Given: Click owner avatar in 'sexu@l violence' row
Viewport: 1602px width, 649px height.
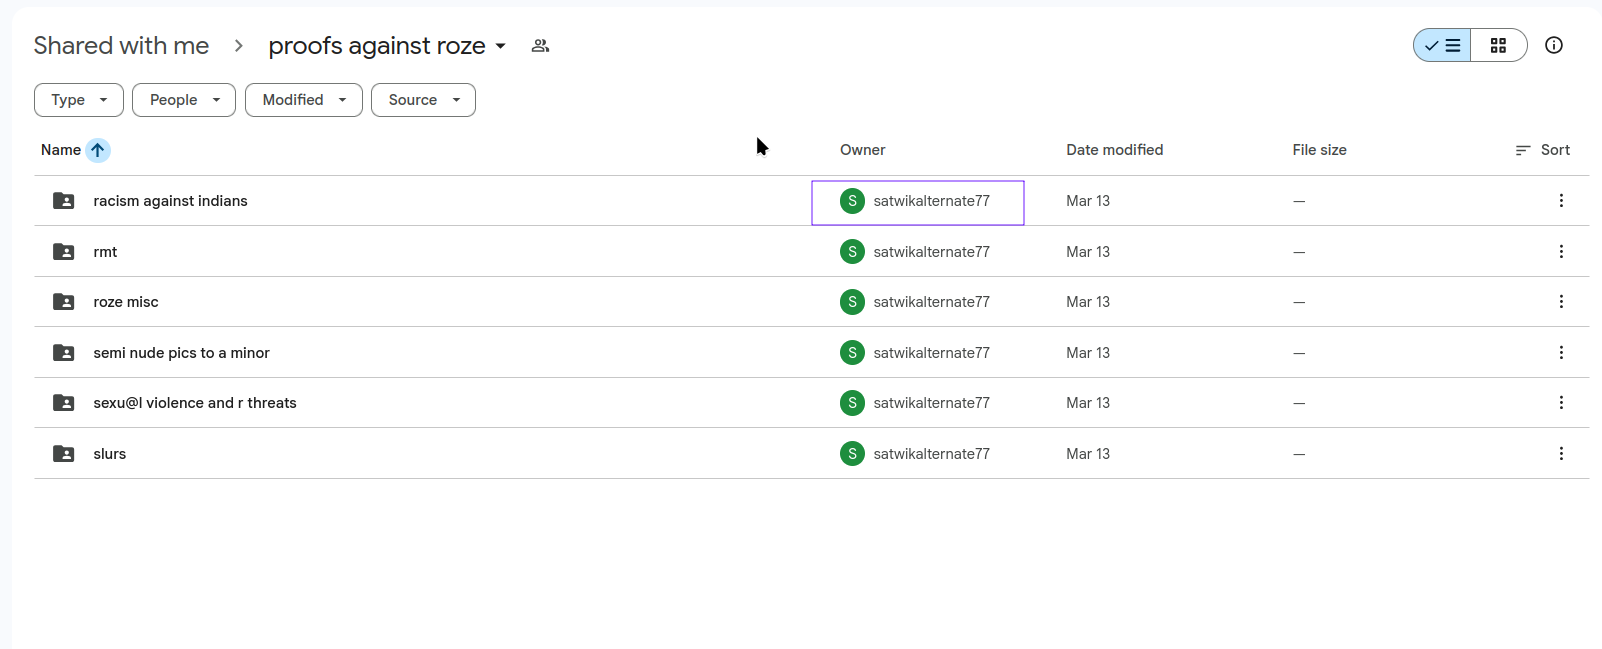Looking at the screenshot, I should pyautogui.click(x=852, y=403).
